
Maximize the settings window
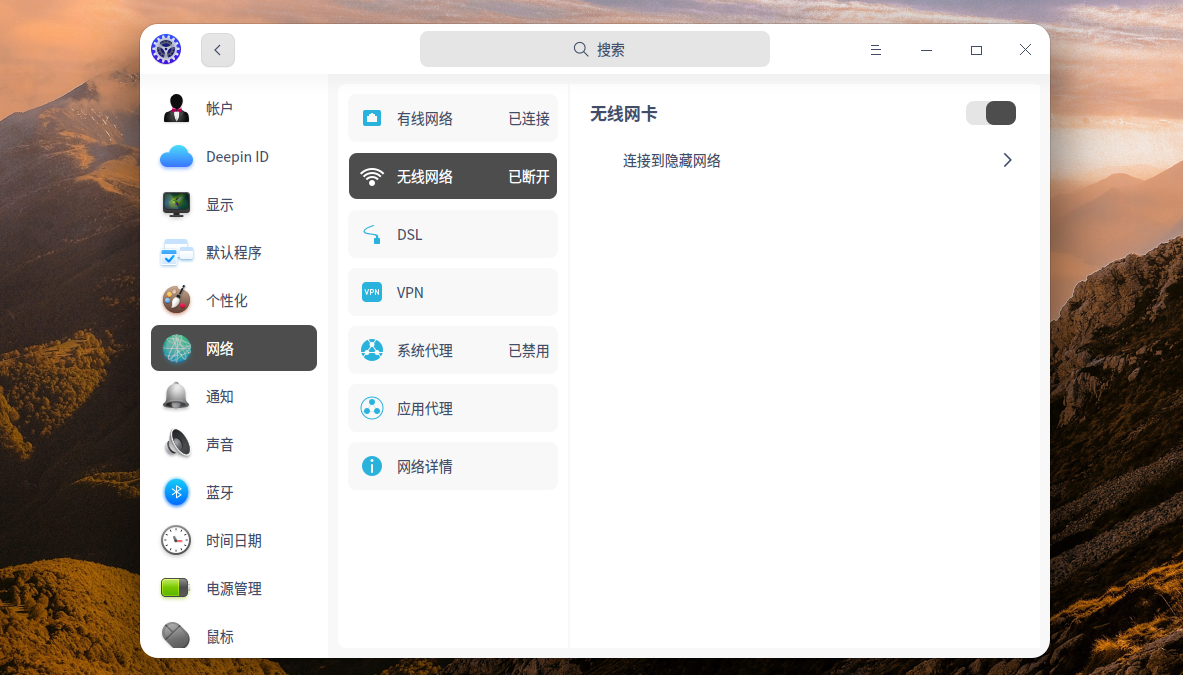click(976, 50)
